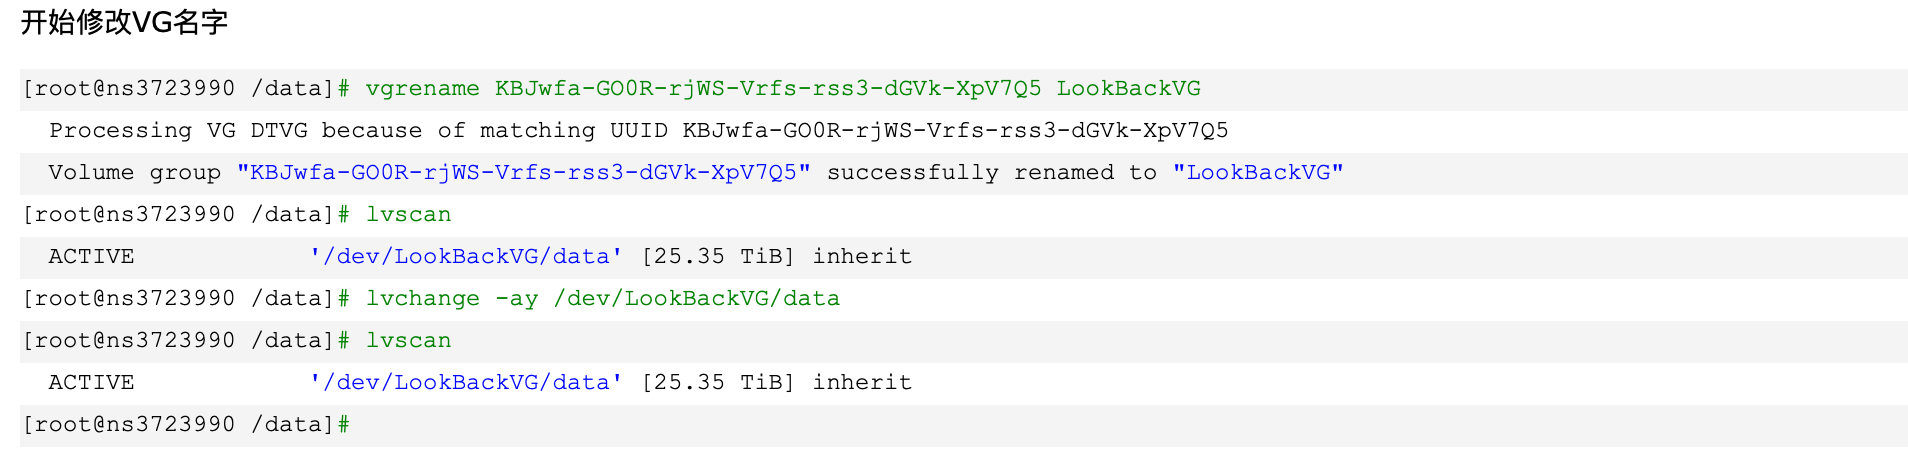Click the UUID in the Processing VG line
Image resolution: width=1908 pixels, height=458 pixels.
[955, 131]
